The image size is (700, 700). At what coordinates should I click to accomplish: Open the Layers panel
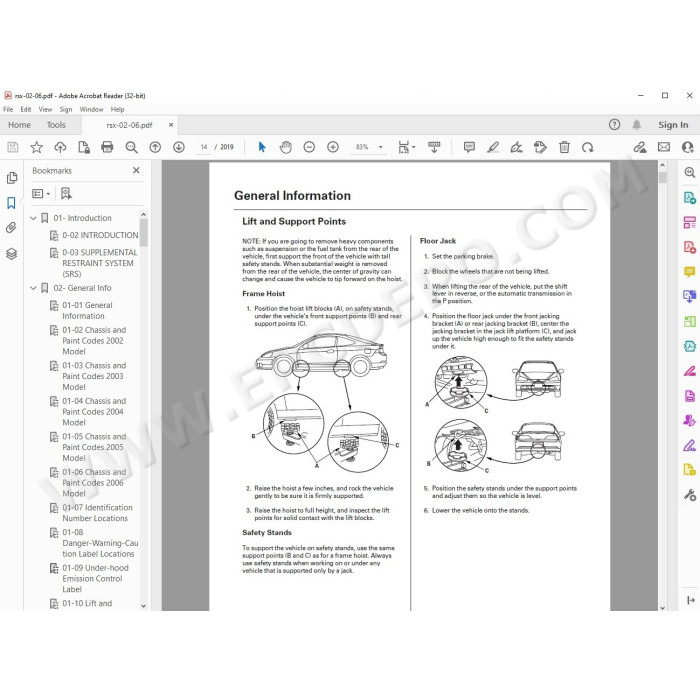(x=12, y=254)
